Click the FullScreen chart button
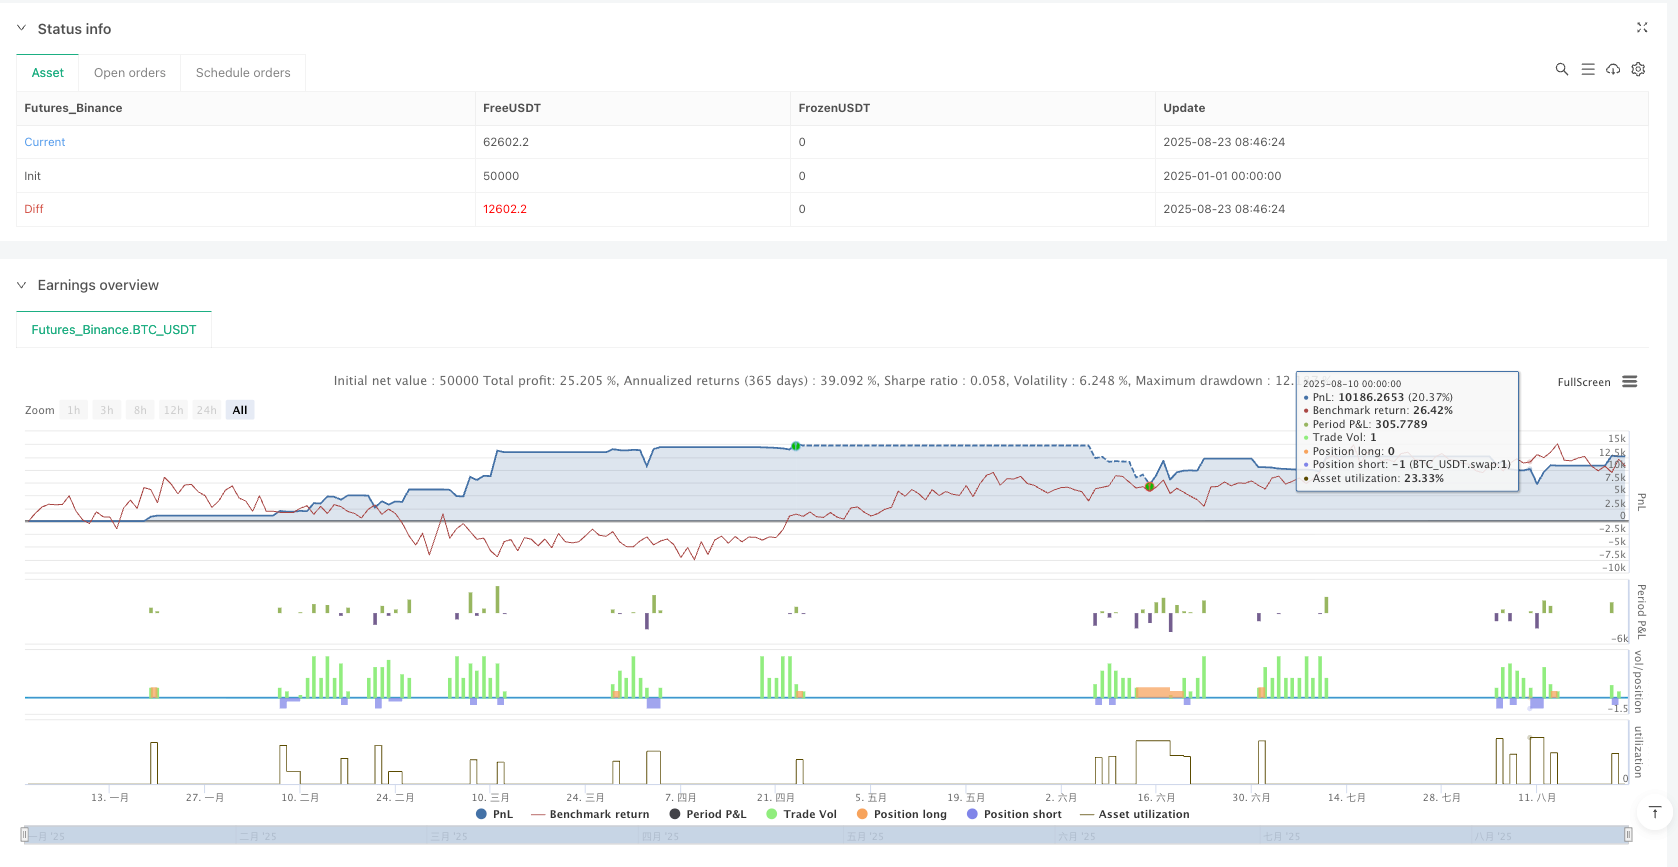1678x867 pixels. click(1583, 382)
